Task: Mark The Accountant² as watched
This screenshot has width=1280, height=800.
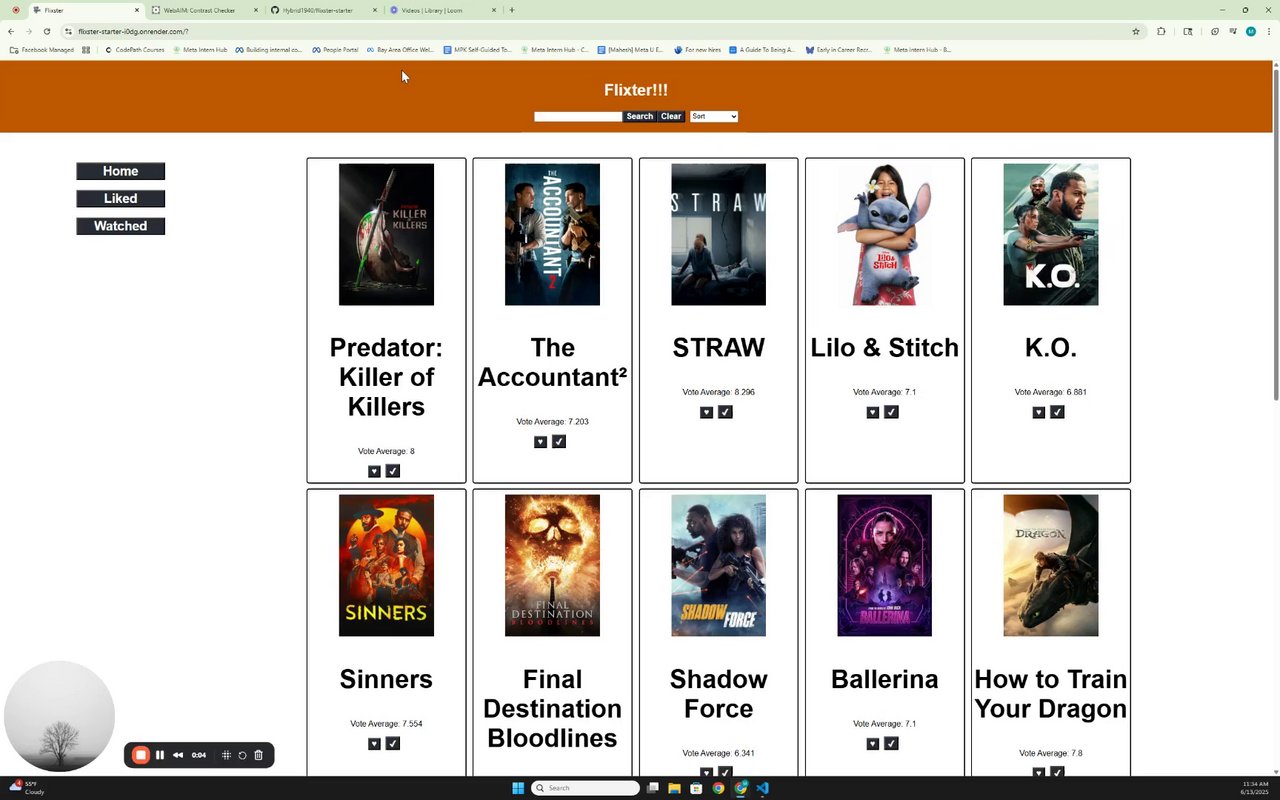Action: (559, 442)
